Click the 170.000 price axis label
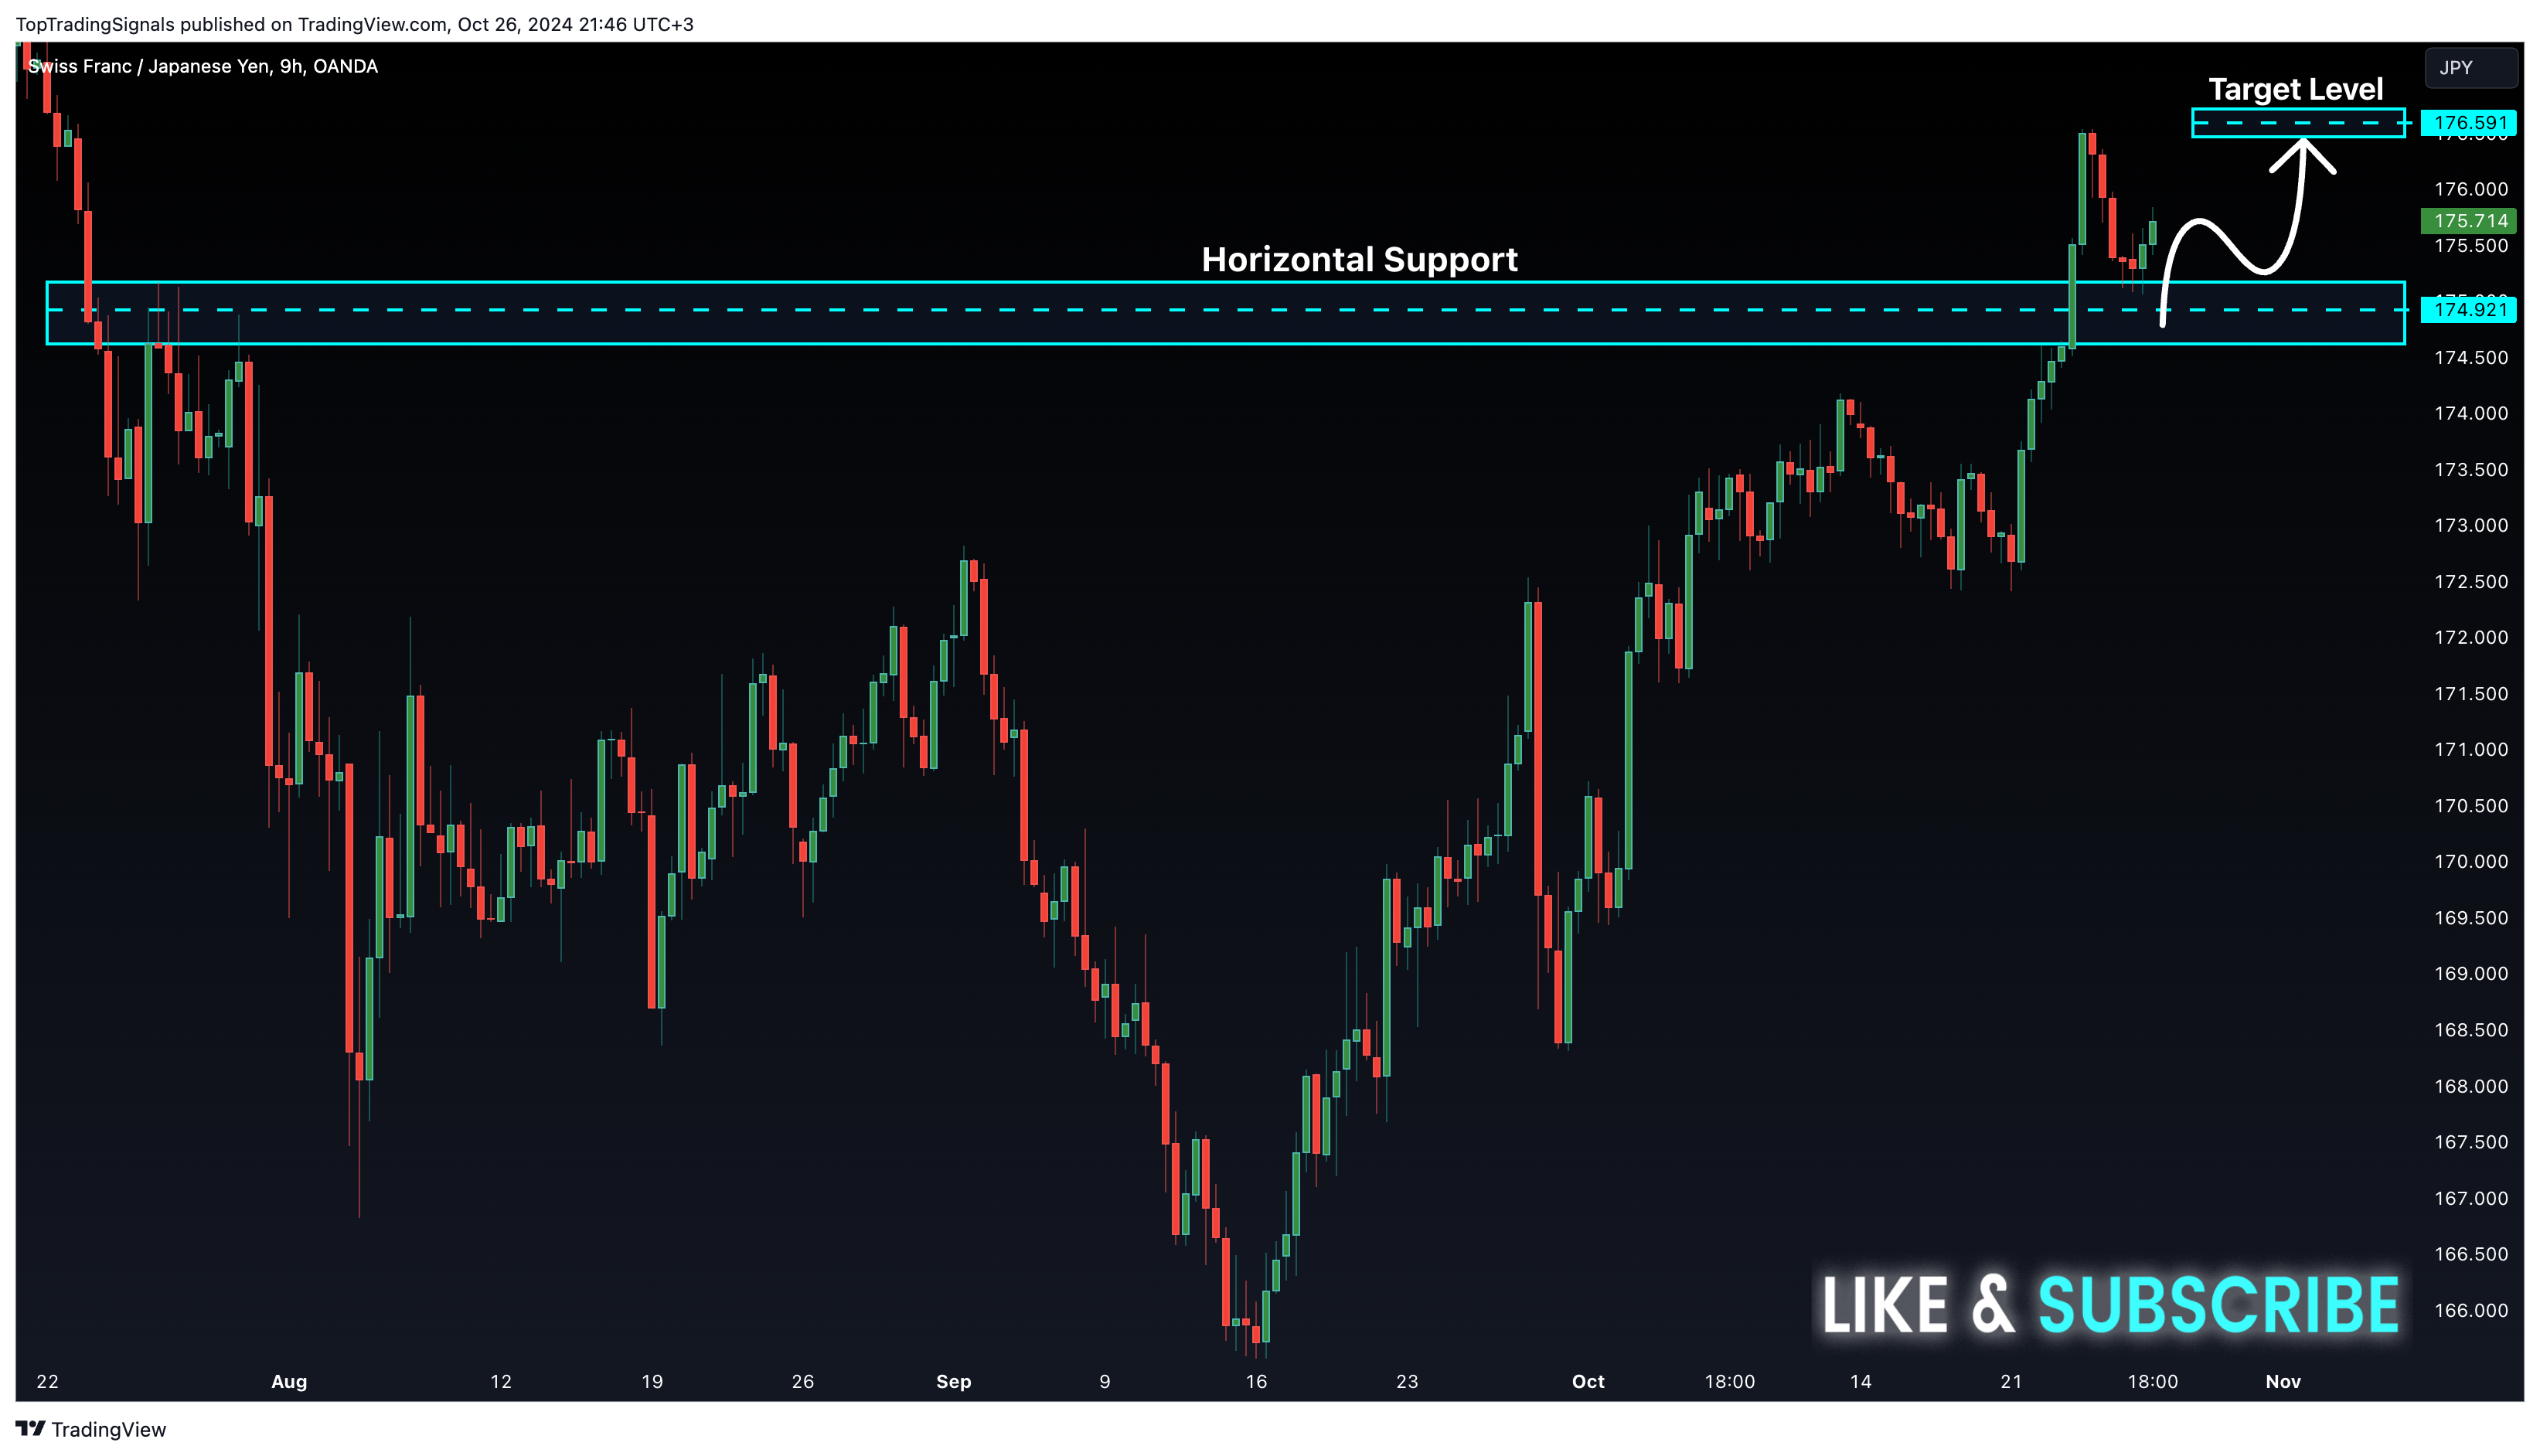This screenshot has height=1456, width=2540. [2470, 861]
